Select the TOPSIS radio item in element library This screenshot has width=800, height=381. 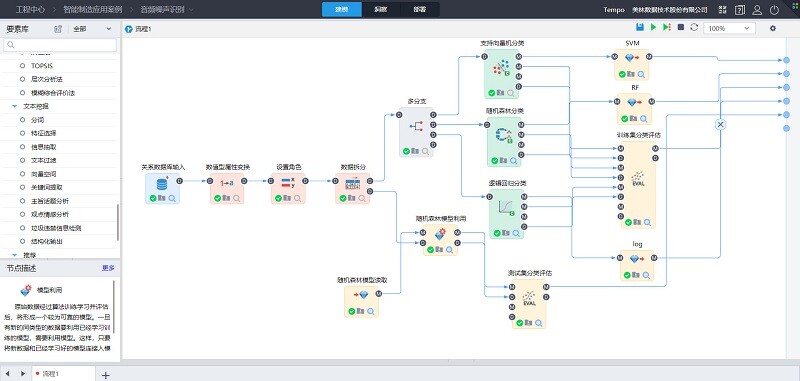[x=22, y=66]
